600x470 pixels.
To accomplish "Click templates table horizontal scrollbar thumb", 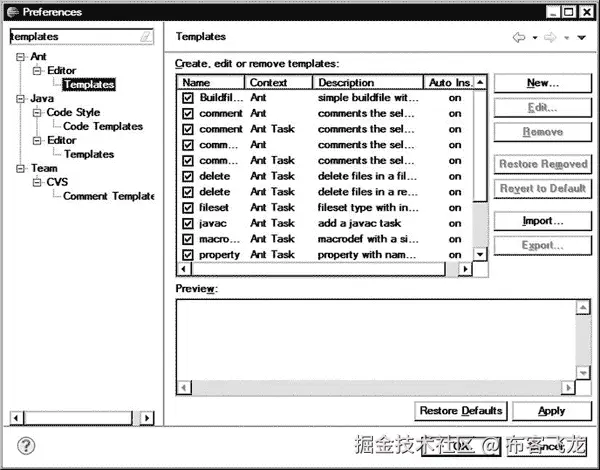I will click(318, 269).
